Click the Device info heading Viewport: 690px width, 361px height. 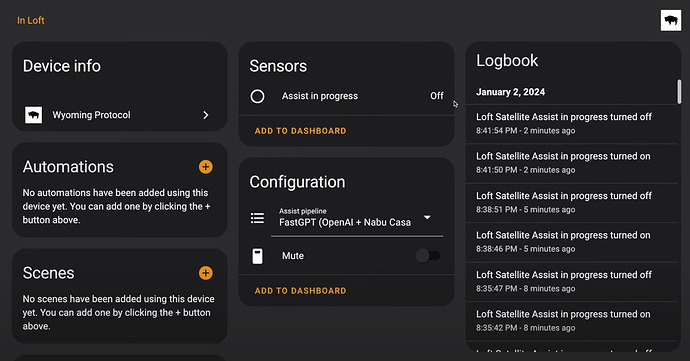[x=62, y=66]
